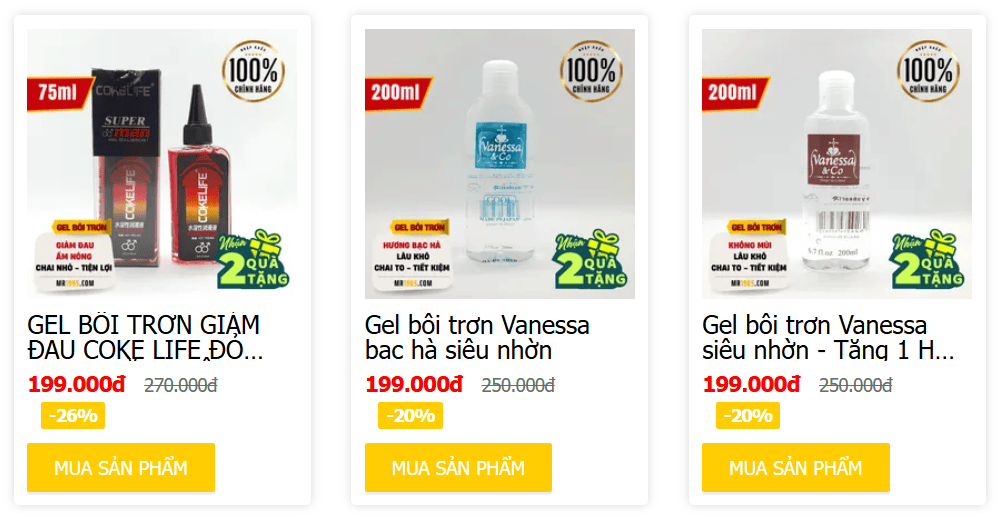Screen dimensions: 1003x517
Task: Click MUA SẢN PHẨM under Vanessa siêu nhờn Tặng 1
Action: coord(796,468)
